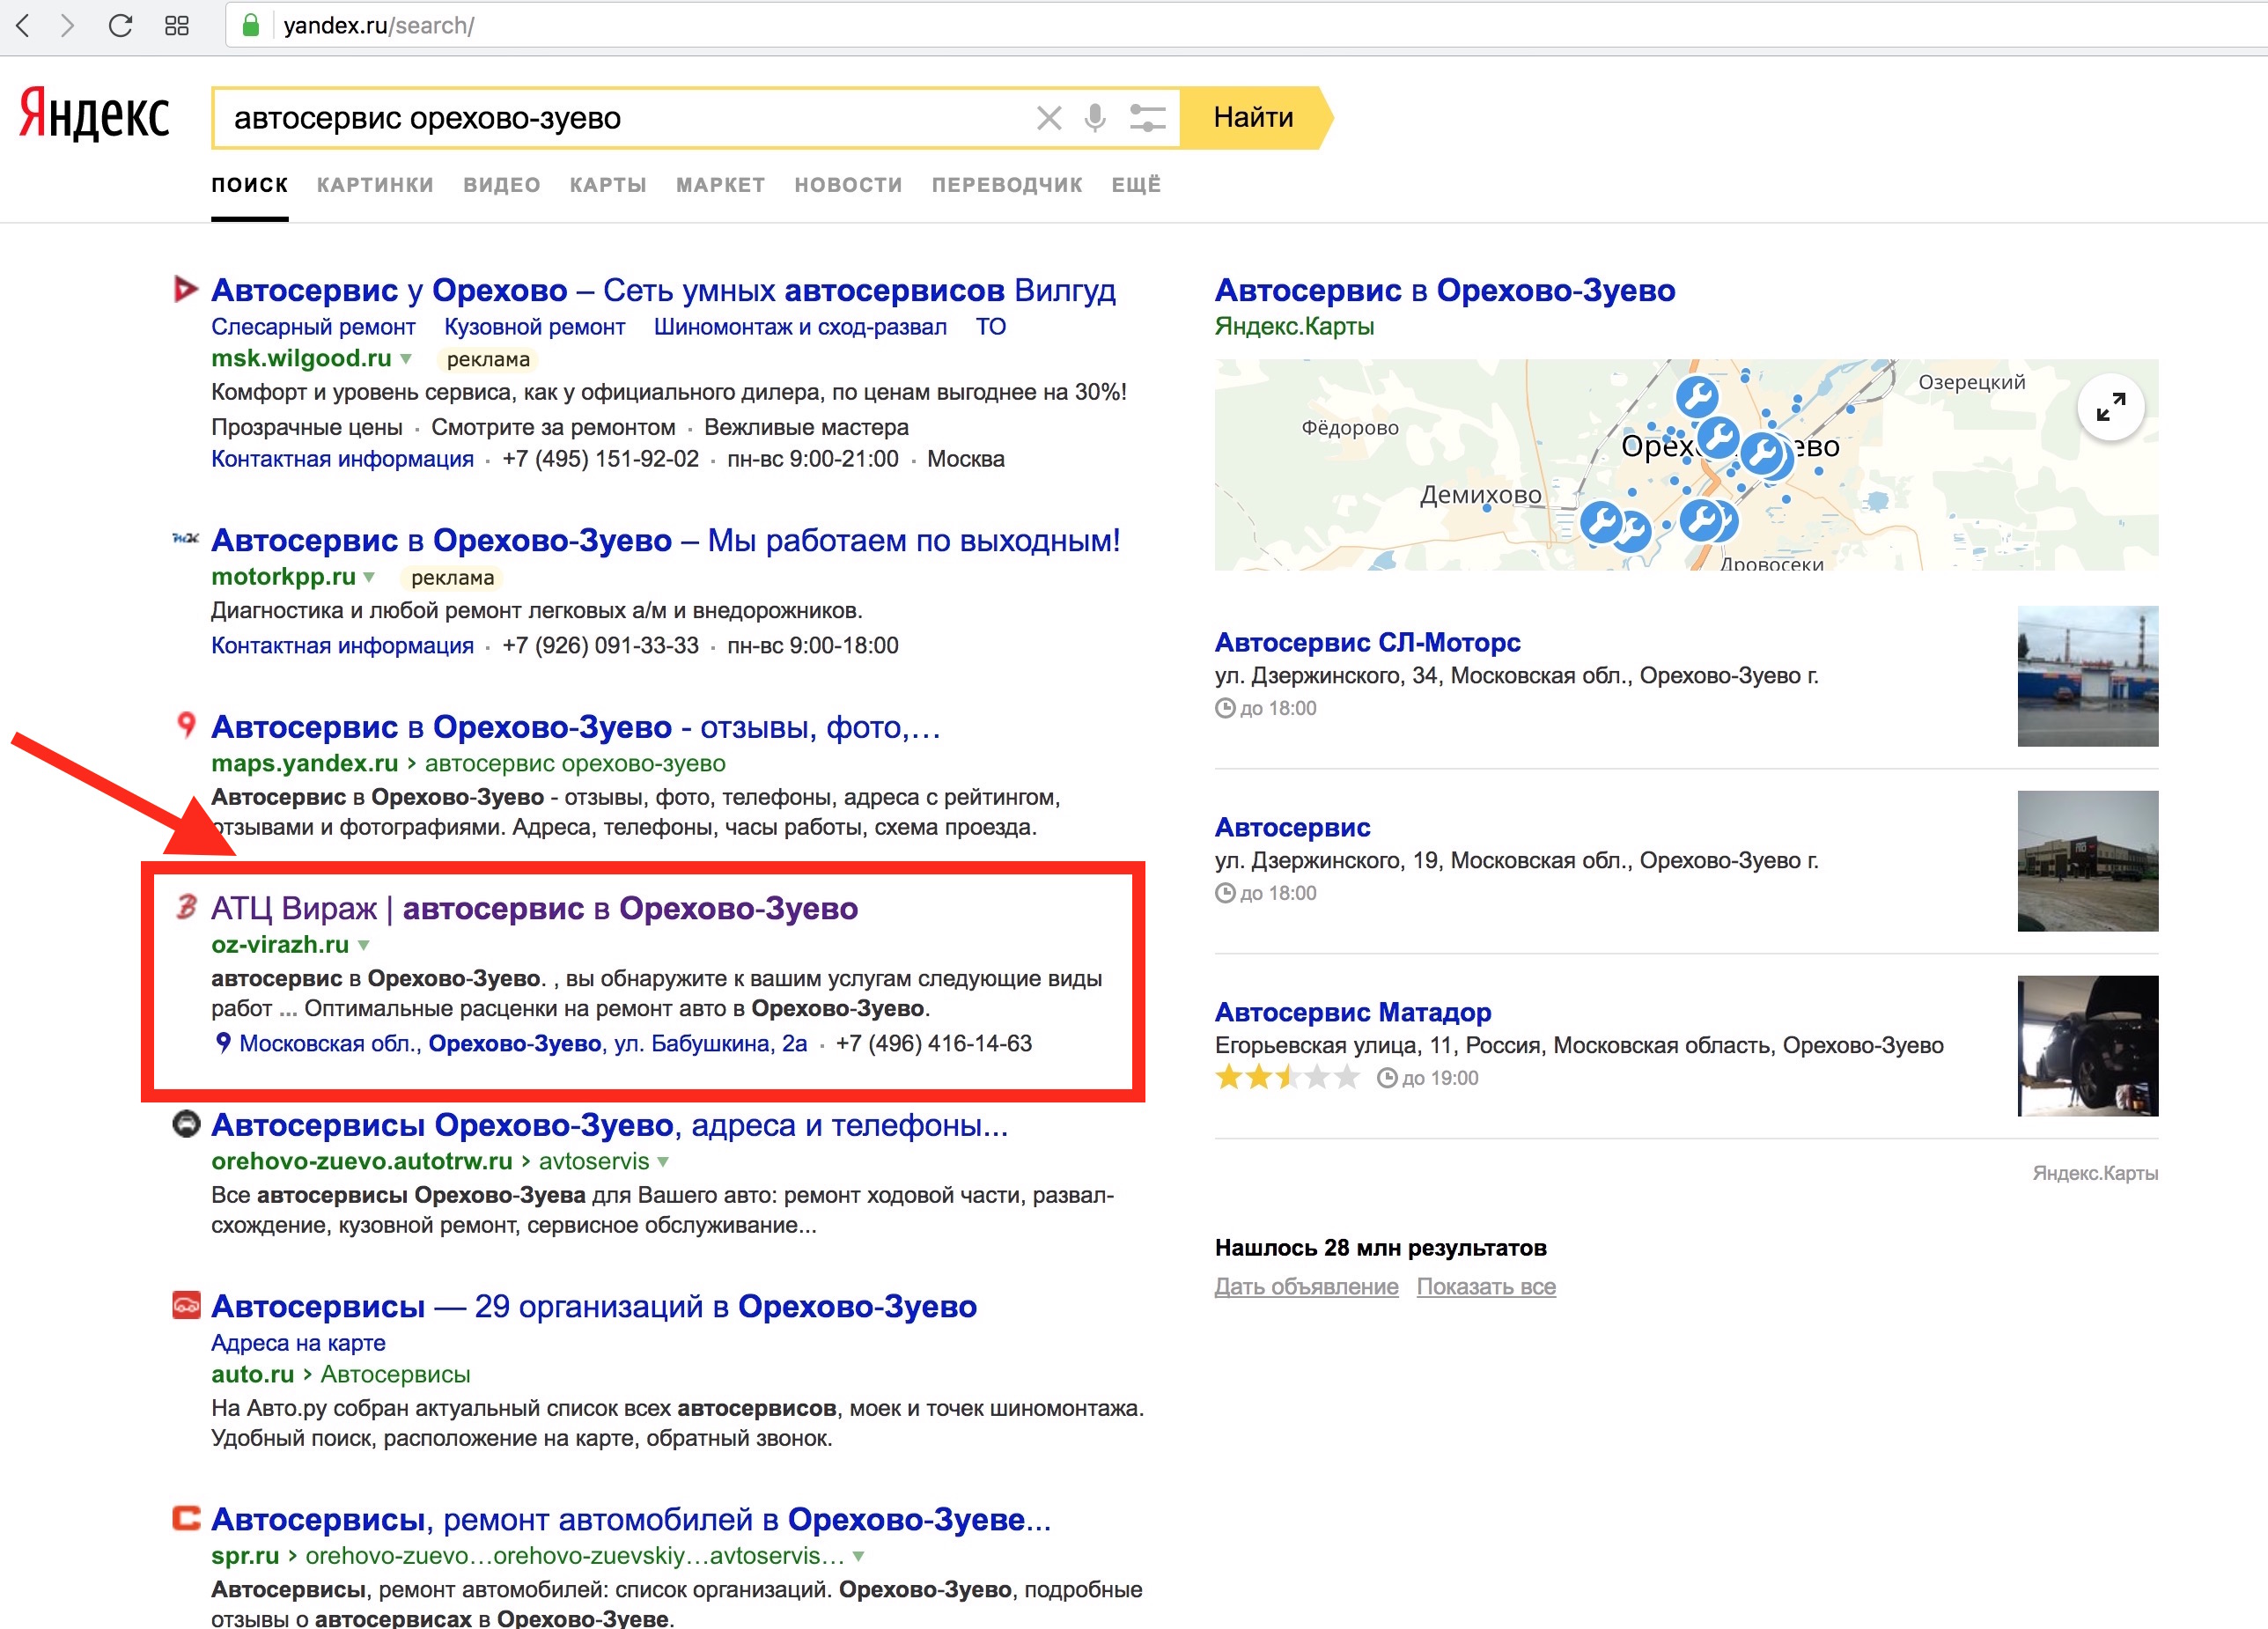Click the Yandex logo
This screenshot has height=1629, width=2268.
[x=95, y=115]
